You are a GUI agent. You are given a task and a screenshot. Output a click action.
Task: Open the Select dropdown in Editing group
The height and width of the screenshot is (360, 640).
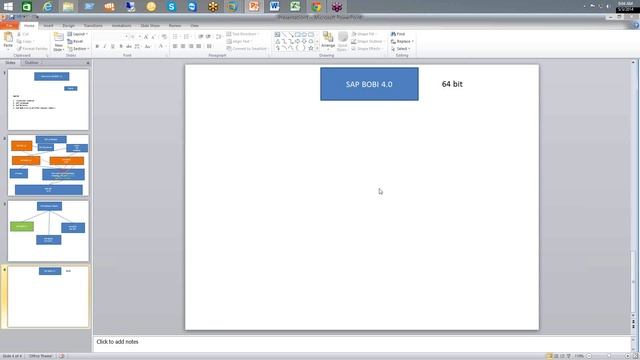(x=401, y=49)
